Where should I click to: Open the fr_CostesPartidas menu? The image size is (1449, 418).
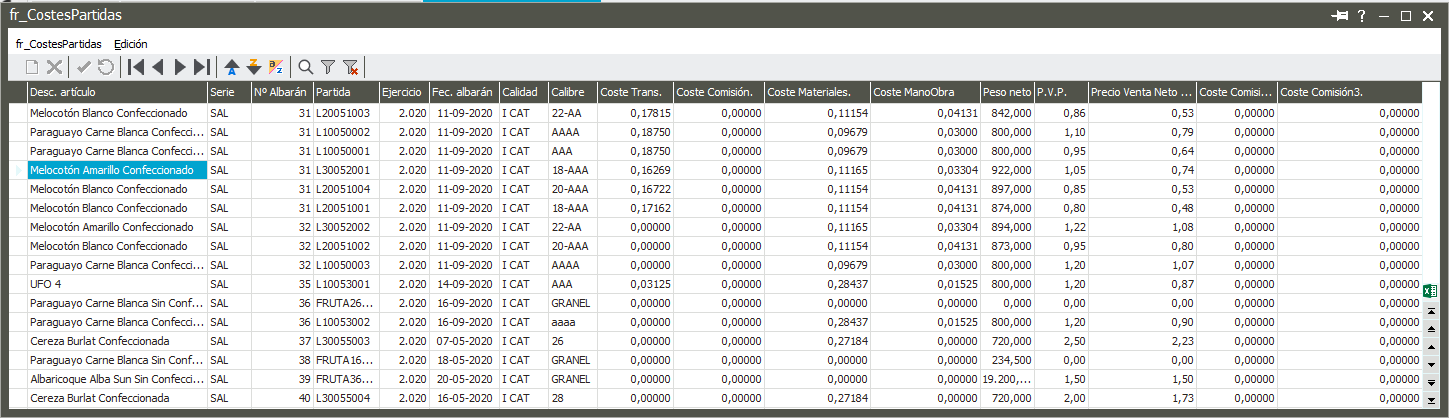[x=58, y=44]
